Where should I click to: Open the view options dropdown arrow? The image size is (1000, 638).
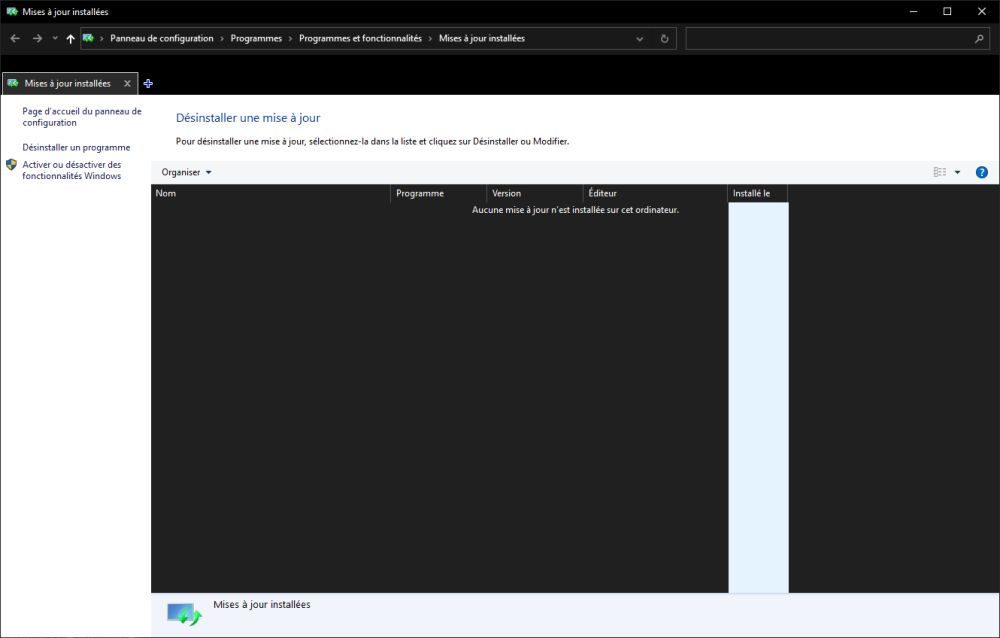click(957, 172)
